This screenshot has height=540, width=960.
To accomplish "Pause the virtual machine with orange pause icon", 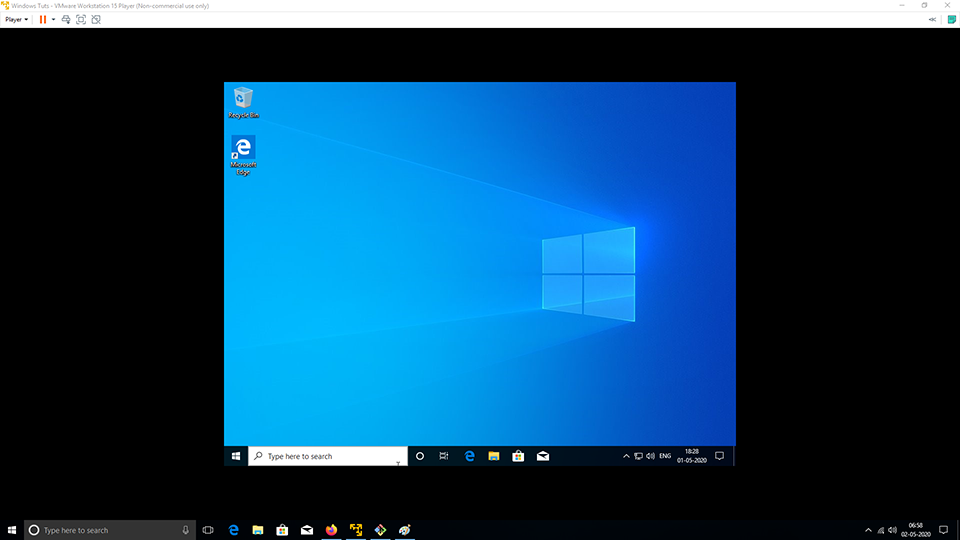I will 42,20.
